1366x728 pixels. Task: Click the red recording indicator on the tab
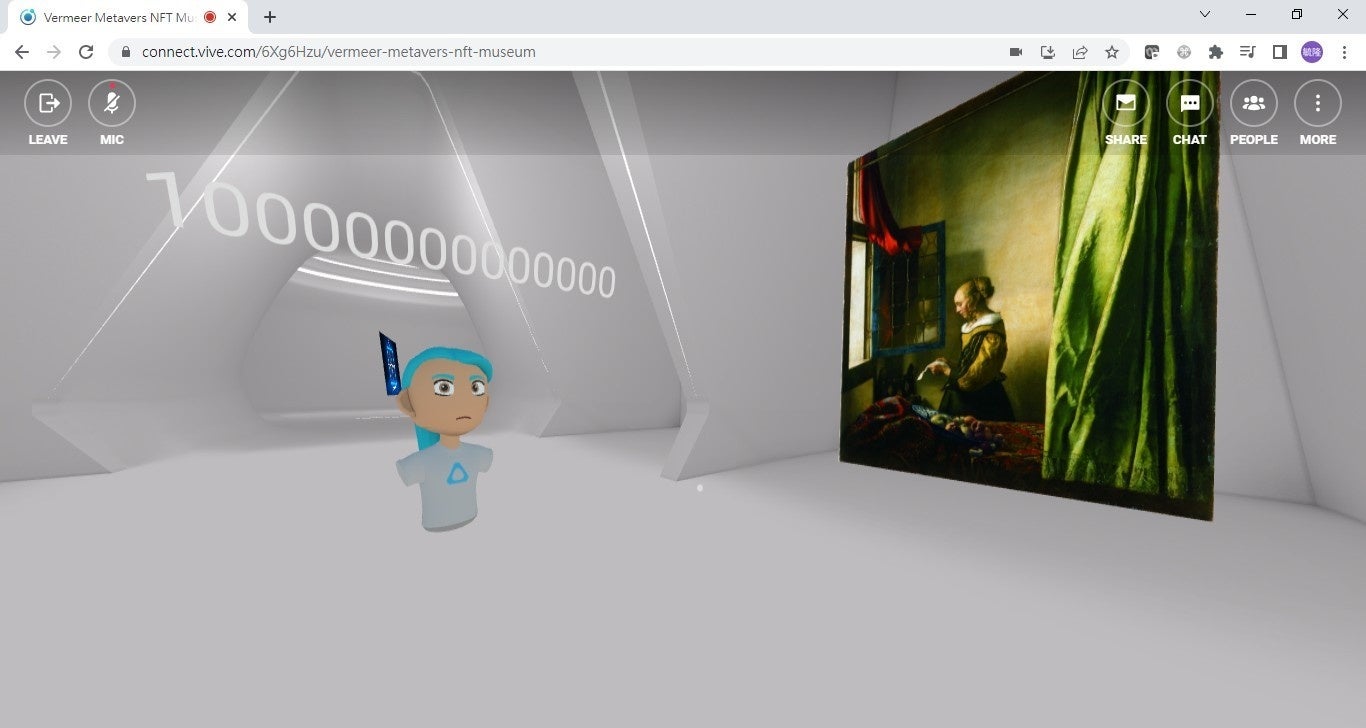coord(210,17)
